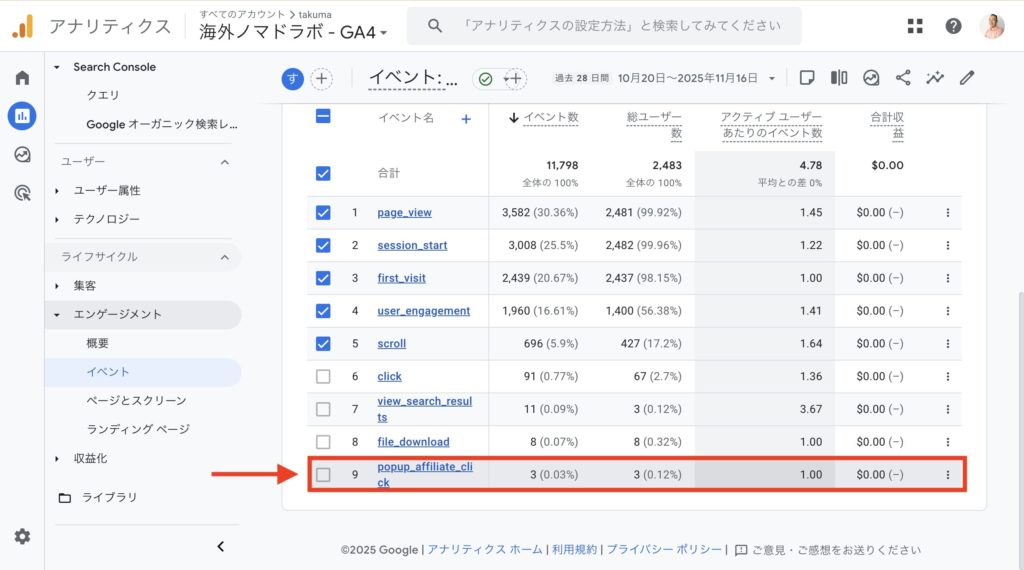Expand the 集客 tree item

pyautogui.click(x=57, y=286)
